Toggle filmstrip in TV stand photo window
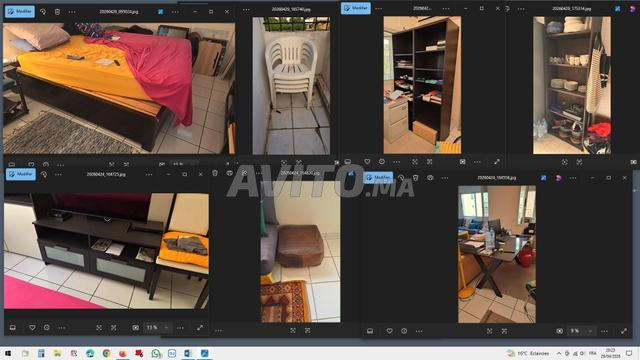Viewport: 640px width, 360px height. (x=13, y=327)
